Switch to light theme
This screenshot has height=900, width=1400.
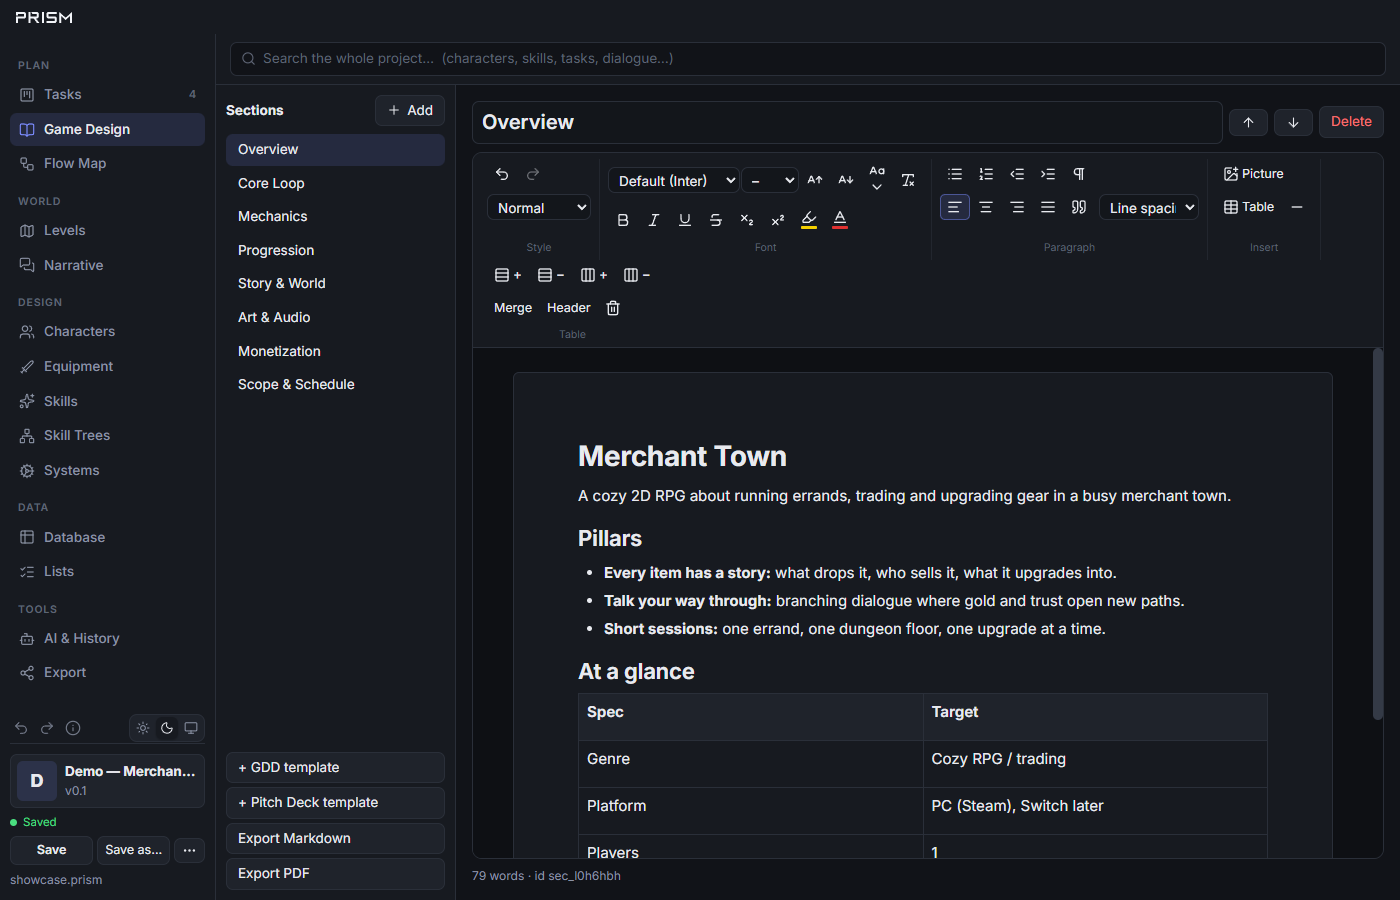coord(143,728)
